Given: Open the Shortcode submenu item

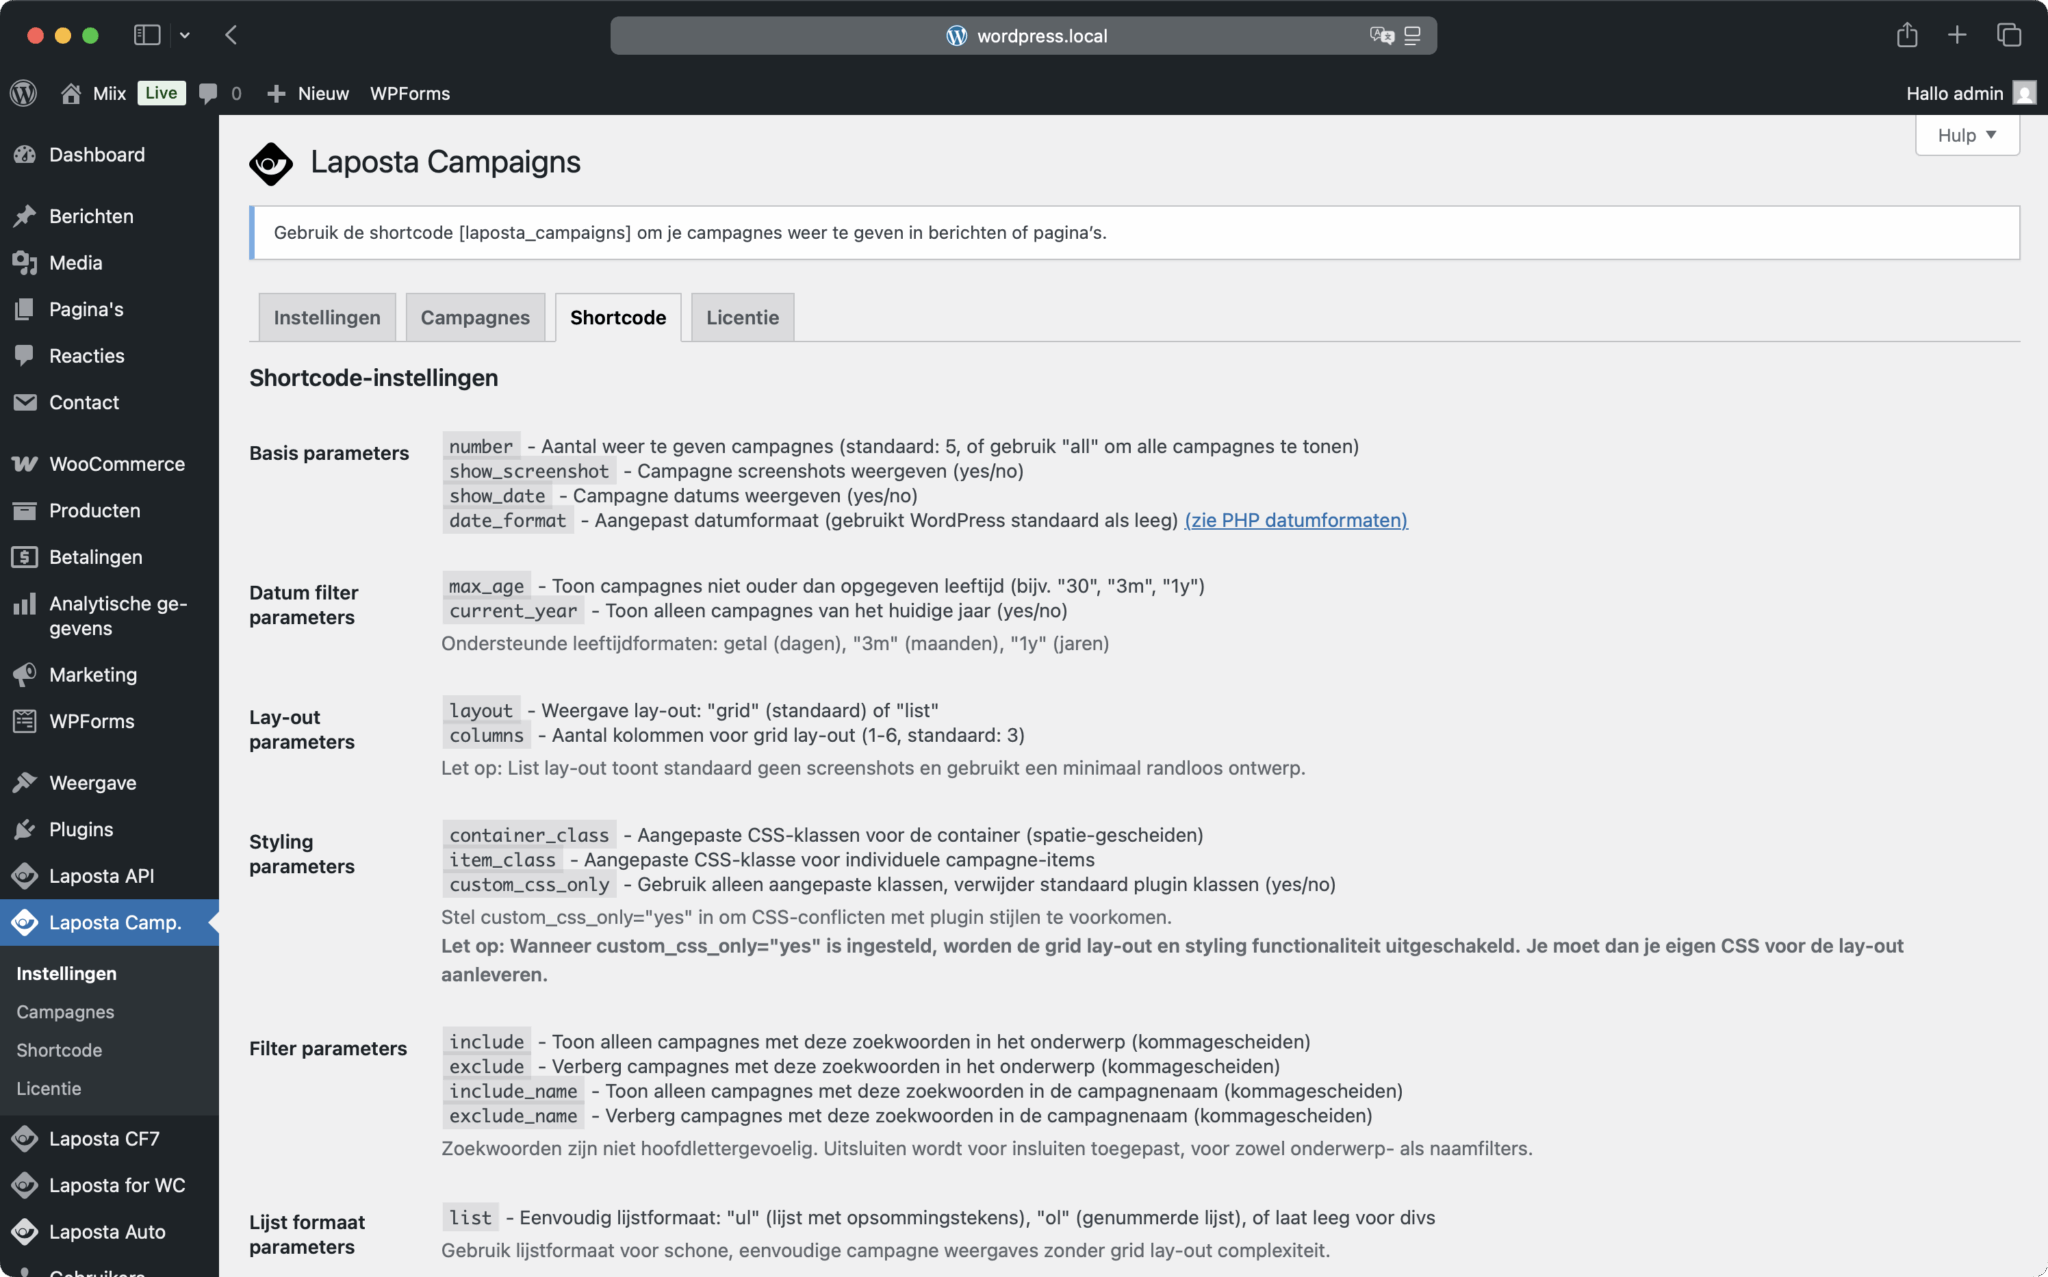Looking at the screenshot, I should 59,1050.
